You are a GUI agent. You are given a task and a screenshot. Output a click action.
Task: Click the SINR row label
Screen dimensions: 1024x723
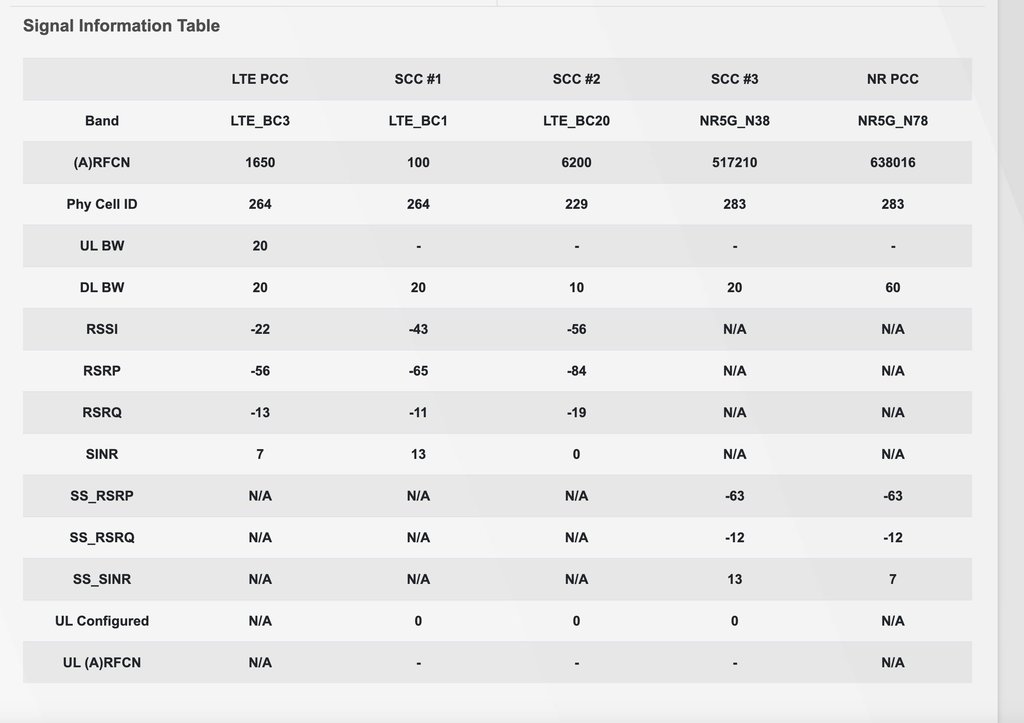(x=102, y=454)
